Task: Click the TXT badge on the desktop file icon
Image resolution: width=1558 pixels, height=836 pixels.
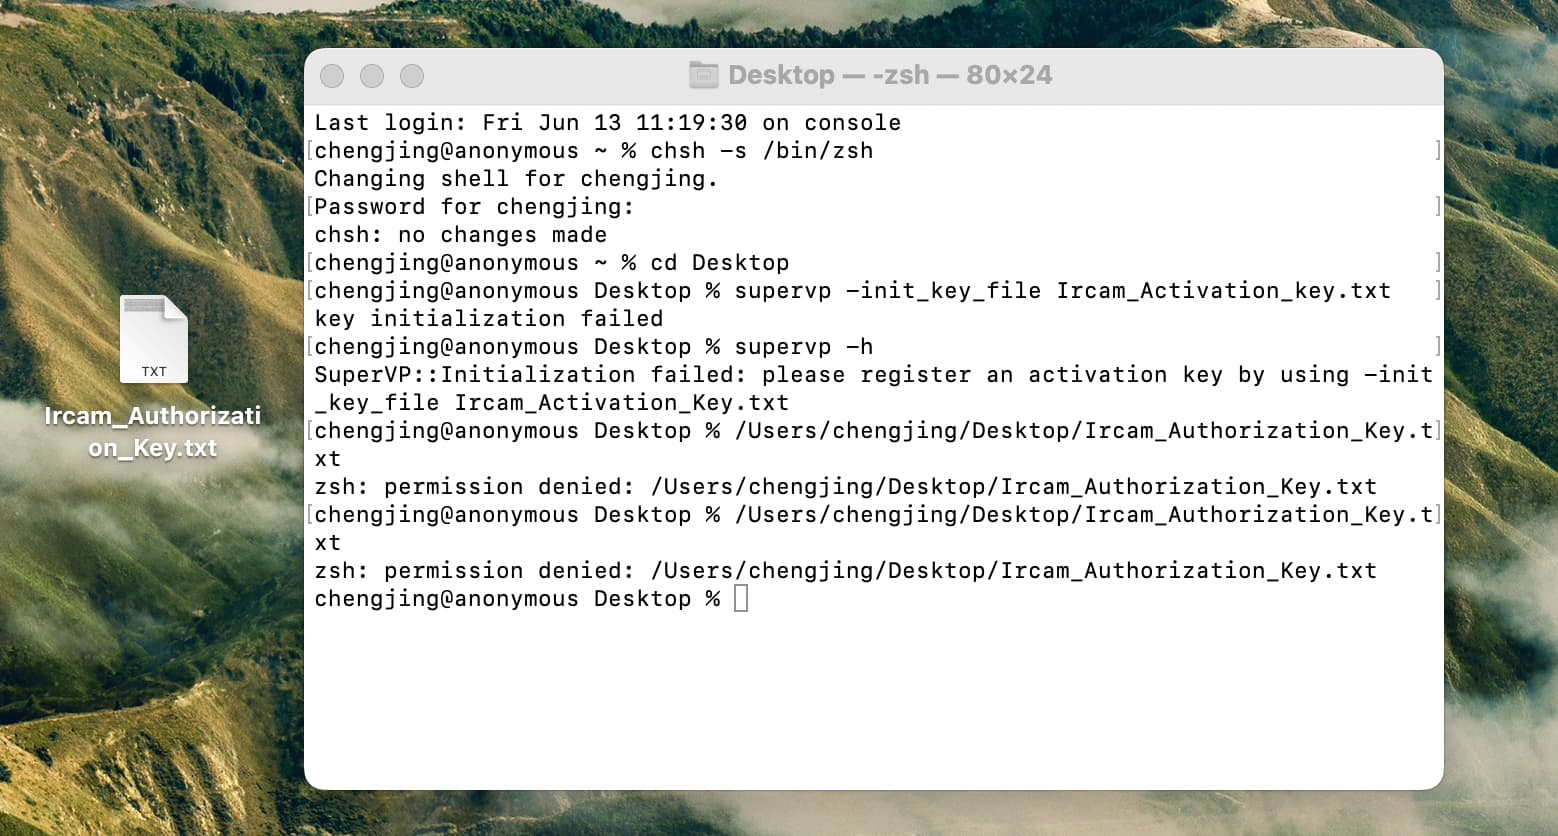Action: (x=154, y=371)
